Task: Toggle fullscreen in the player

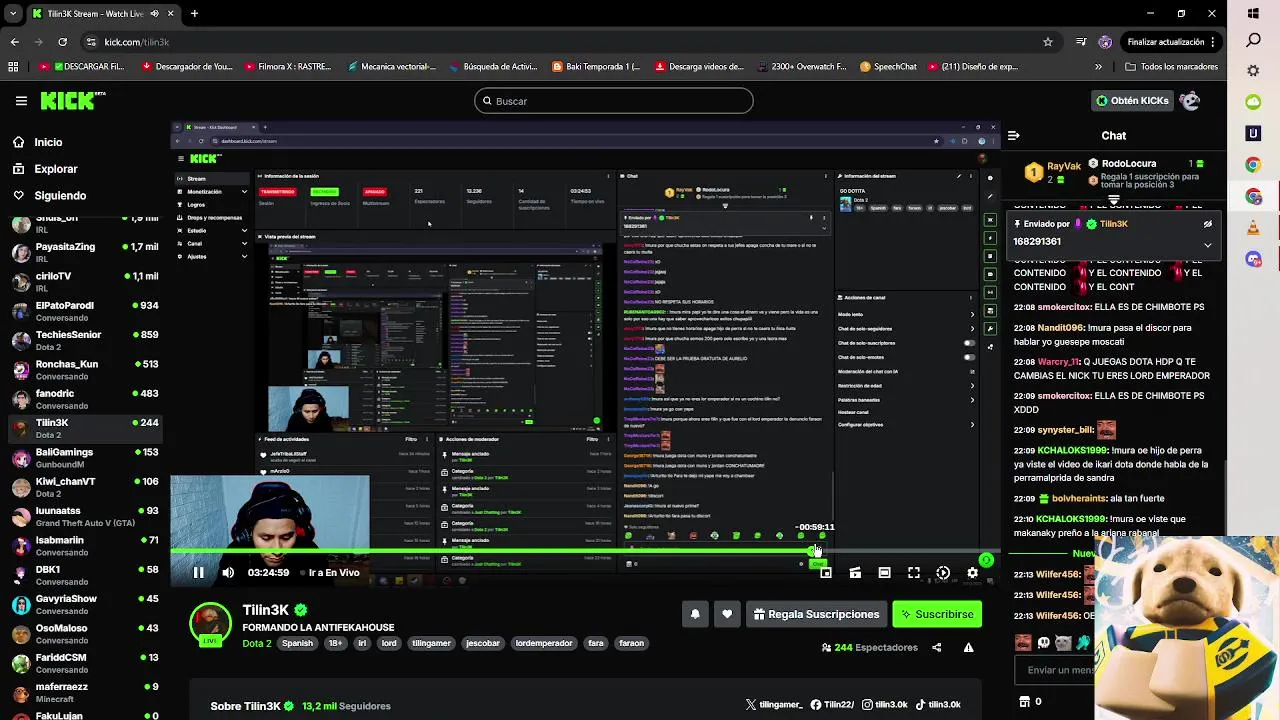Action: (x=913, y=573)
